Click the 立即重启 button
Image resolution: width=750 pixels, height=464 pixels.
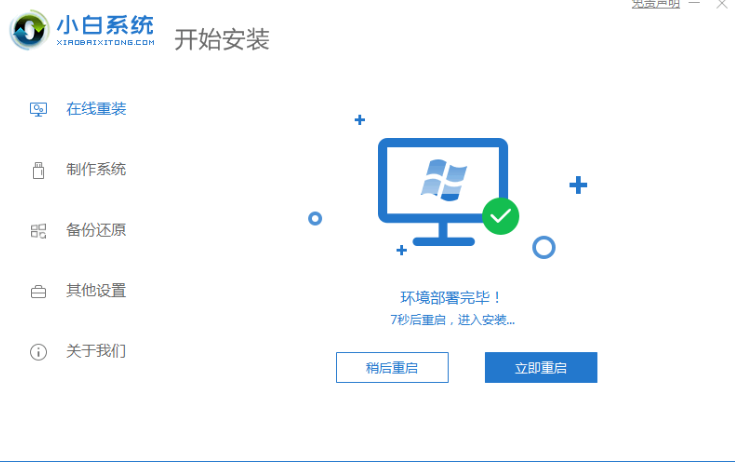pyautogui.click(x=541, y=367)
